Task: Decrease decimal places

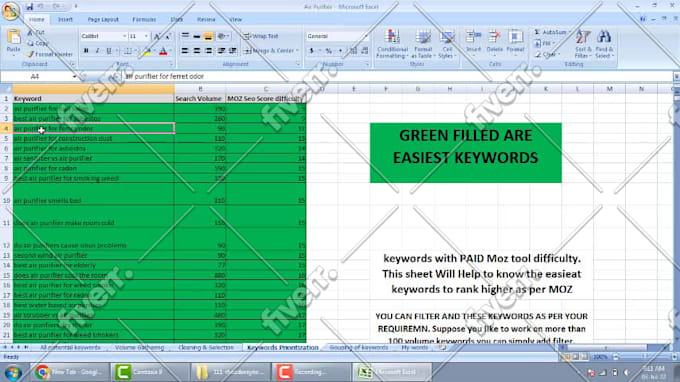Action: point(365,51)
